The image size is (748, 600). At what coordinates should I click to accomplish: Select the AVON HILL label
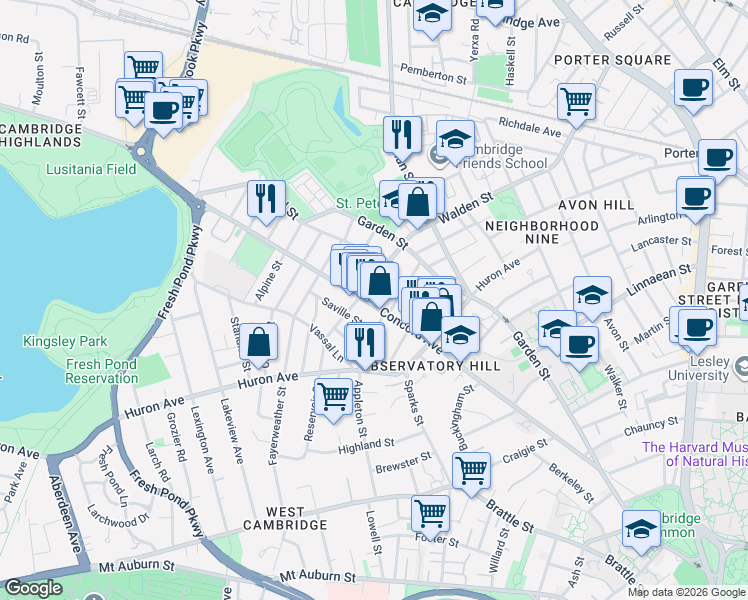596,206
